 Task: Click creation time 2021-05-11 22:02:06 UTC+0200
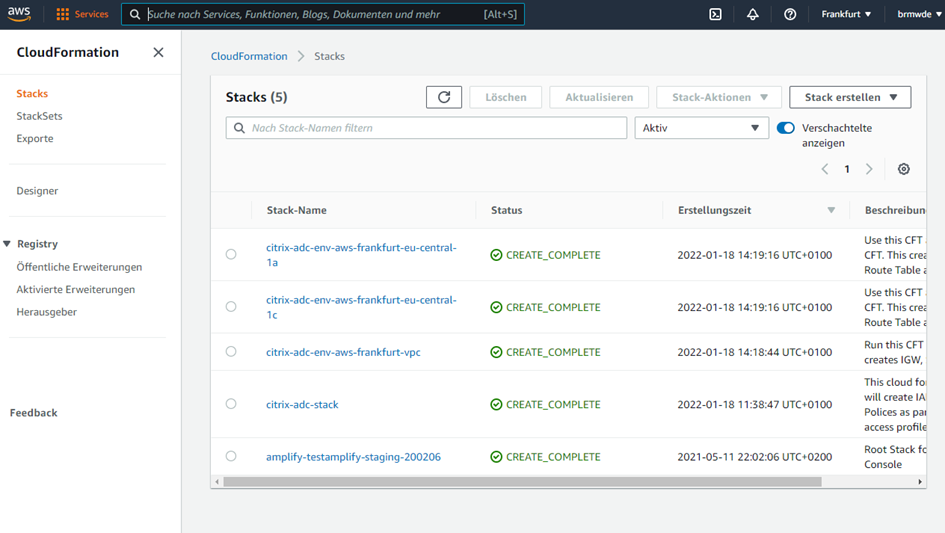point(755,457)
